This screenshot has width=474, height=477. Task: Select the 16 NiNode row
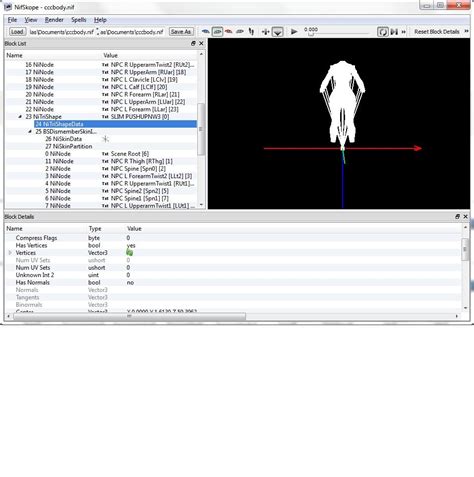tap(100, 65)
